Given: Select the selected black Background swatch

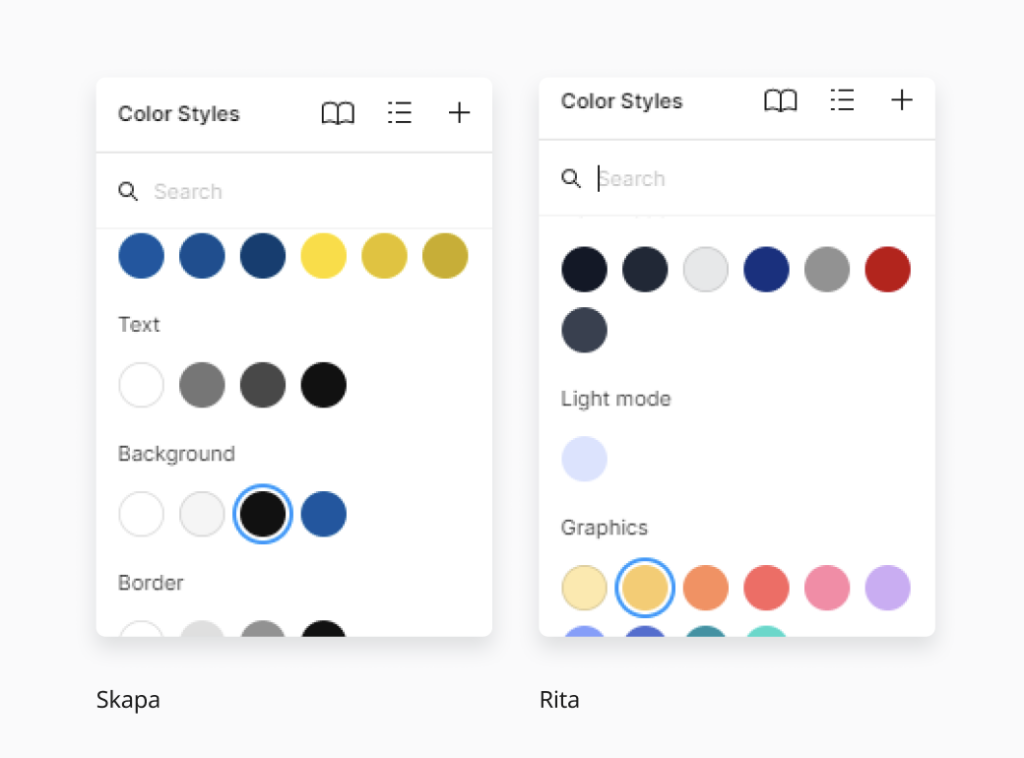Looking at the screenshot, I should pos(263,514).
